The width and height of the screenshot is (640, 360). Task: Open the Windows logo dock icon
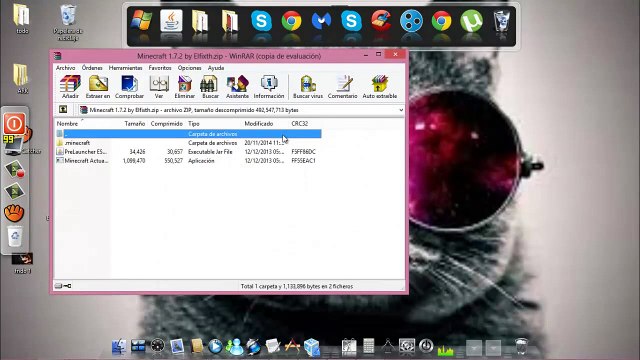point(141,20)
